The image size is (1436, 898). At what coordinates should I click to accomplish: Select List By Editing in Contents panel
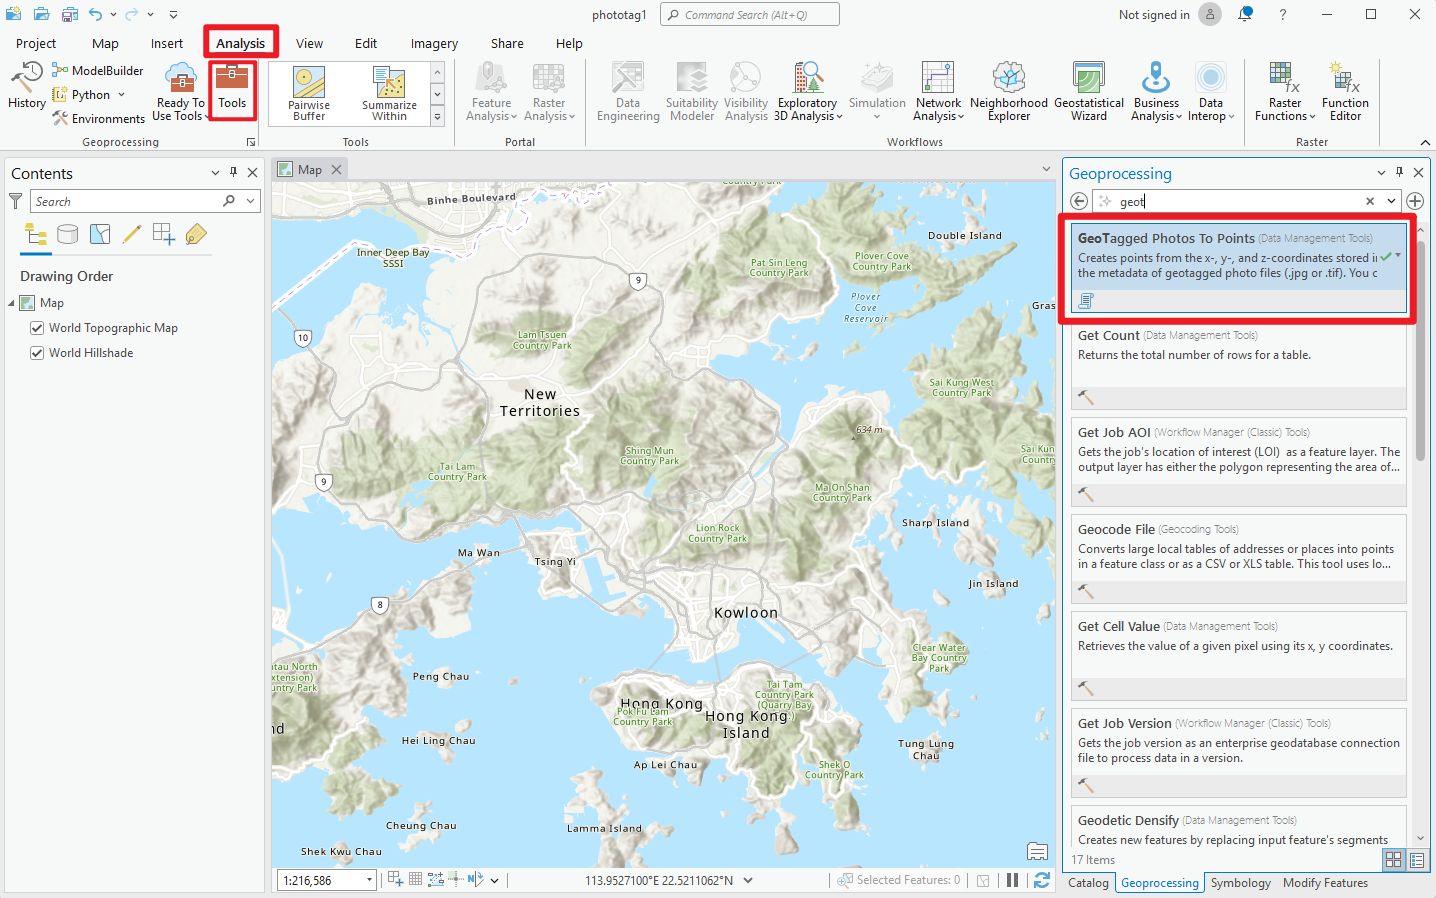tap(131, 233)
